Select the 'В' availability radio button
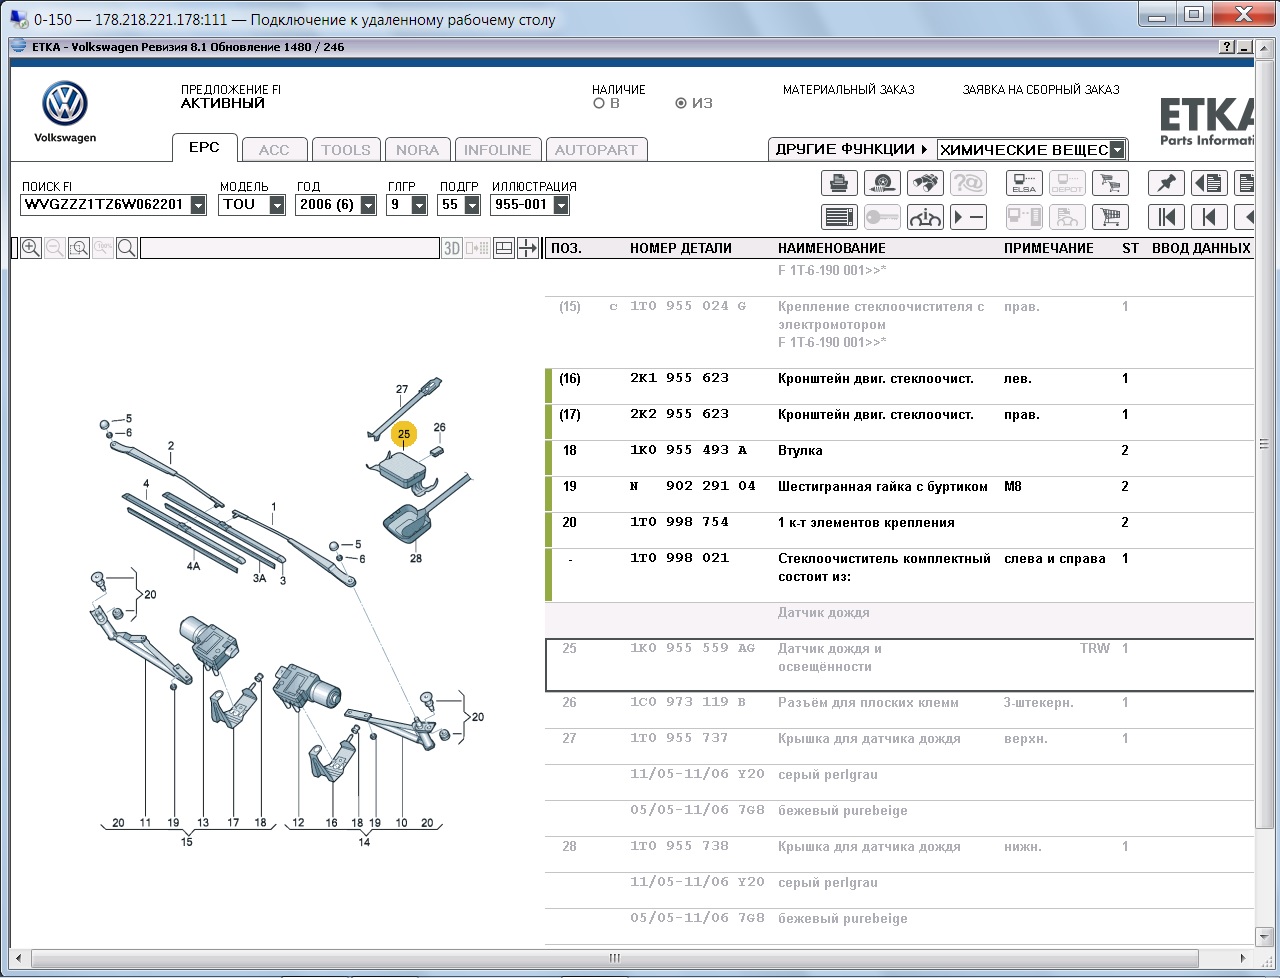1280x978 pixels. point(599,103)
